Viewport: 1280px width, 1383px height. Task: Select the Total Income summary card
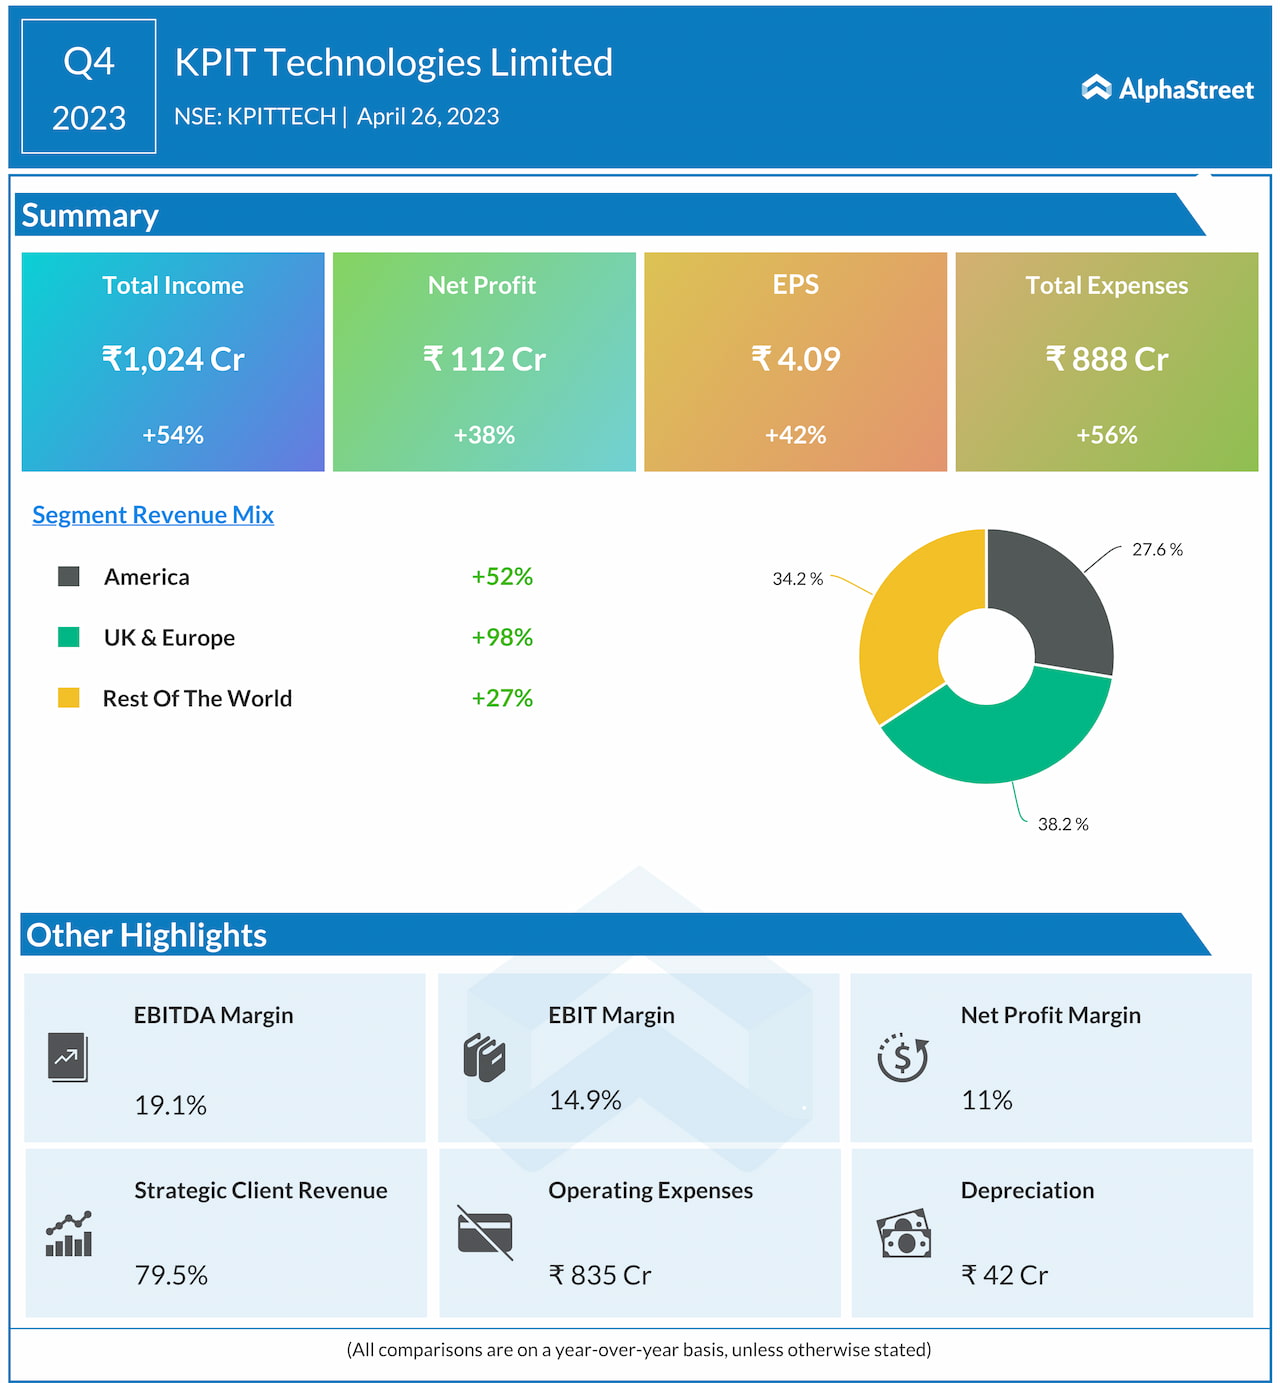point(173,361)
